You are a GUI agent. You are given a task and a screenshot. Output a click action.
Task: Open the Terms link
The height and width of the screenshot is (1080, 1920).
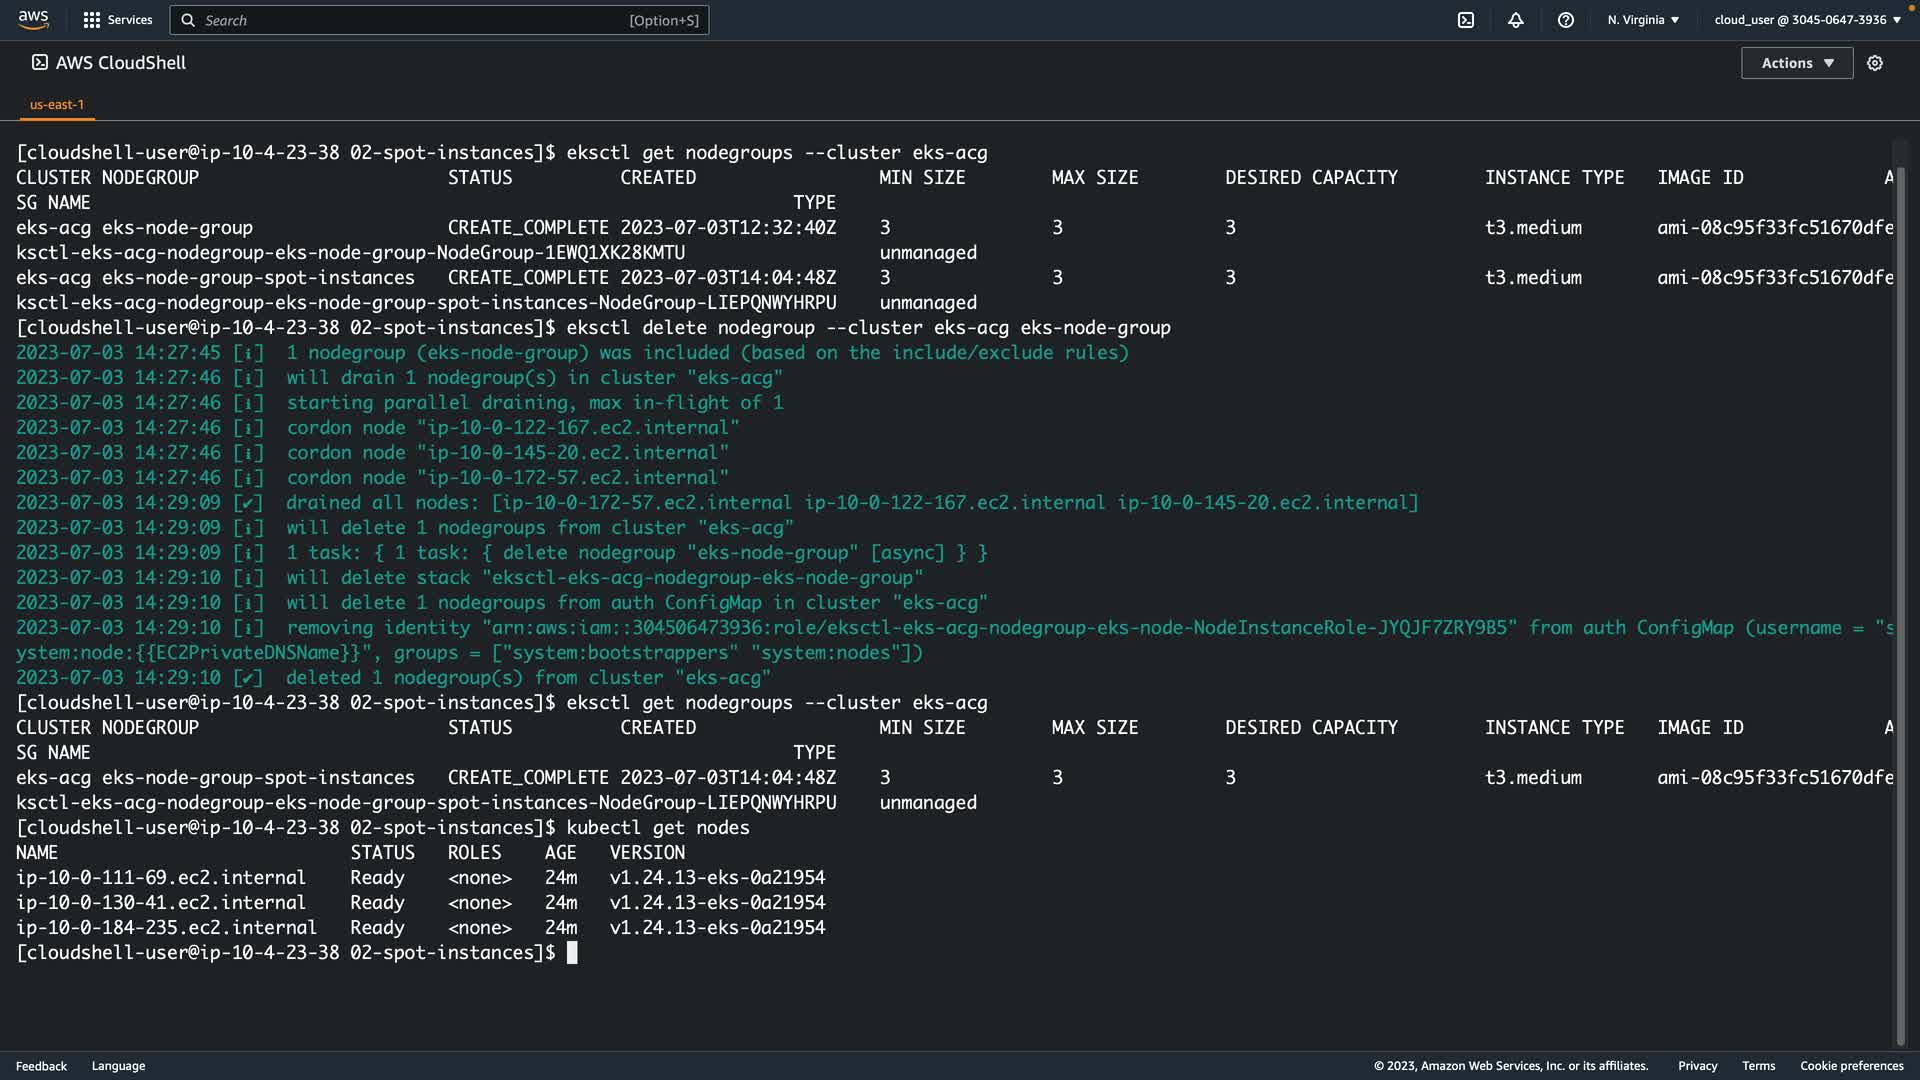(x=1758, y=1066)
